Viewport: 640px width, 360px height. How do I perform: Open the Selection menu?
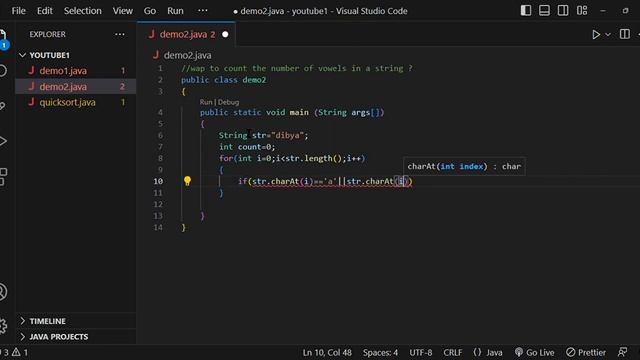[82, 11]
